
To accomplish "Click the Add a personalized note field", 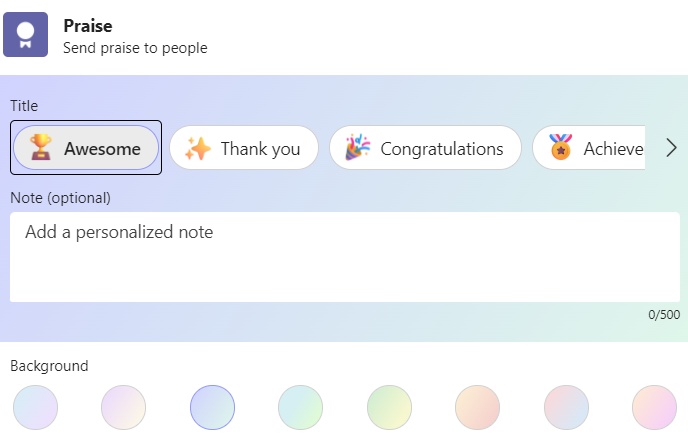I will click(x=345, y=257).
